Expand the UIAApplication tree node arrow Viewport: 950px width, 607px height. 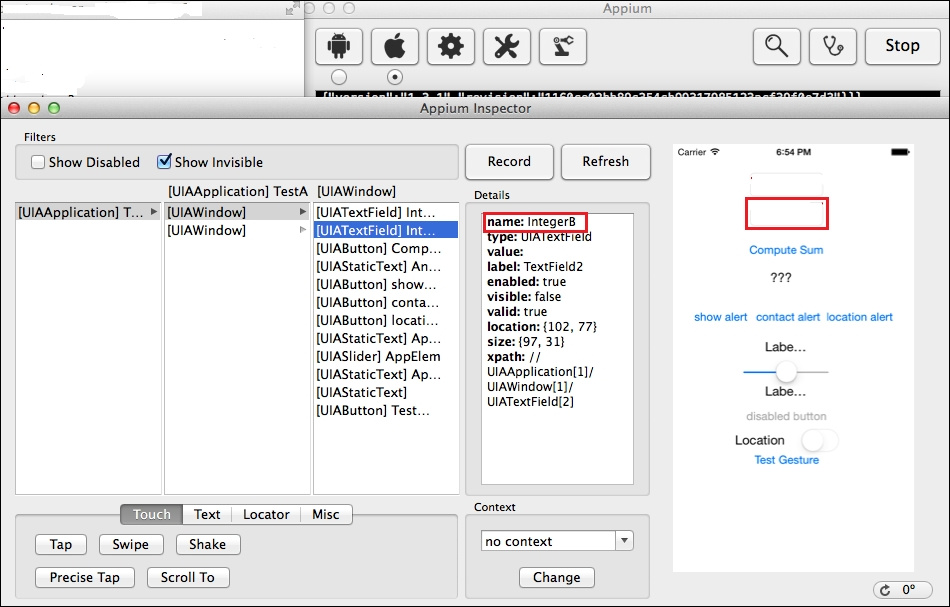pos(154,212)
